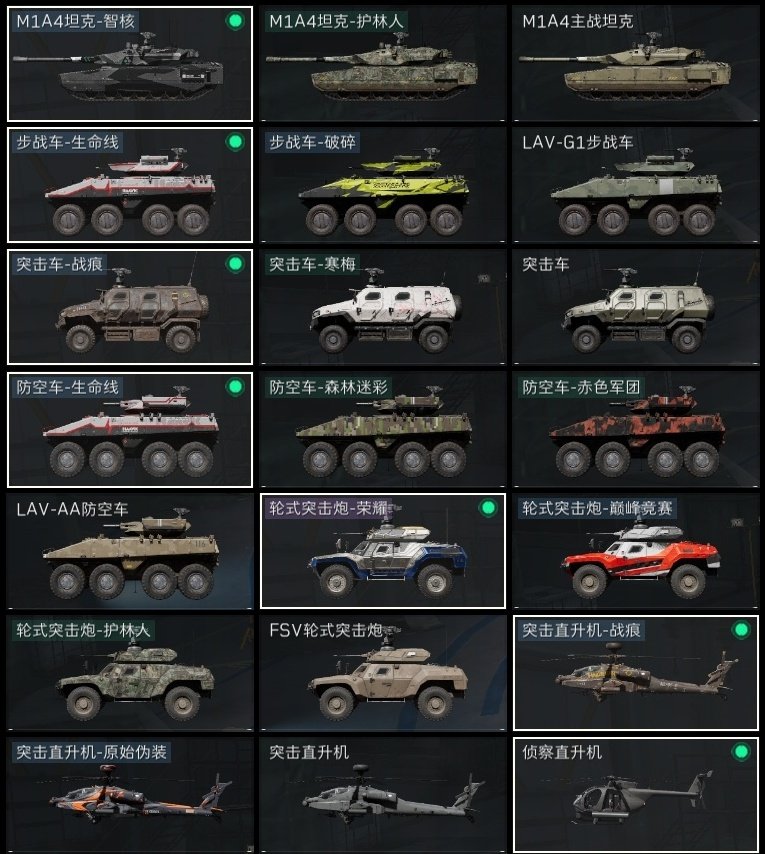Click the green equipped dot on 防空车-生命线
Screen dimensions: 765x854
[235, 387]
